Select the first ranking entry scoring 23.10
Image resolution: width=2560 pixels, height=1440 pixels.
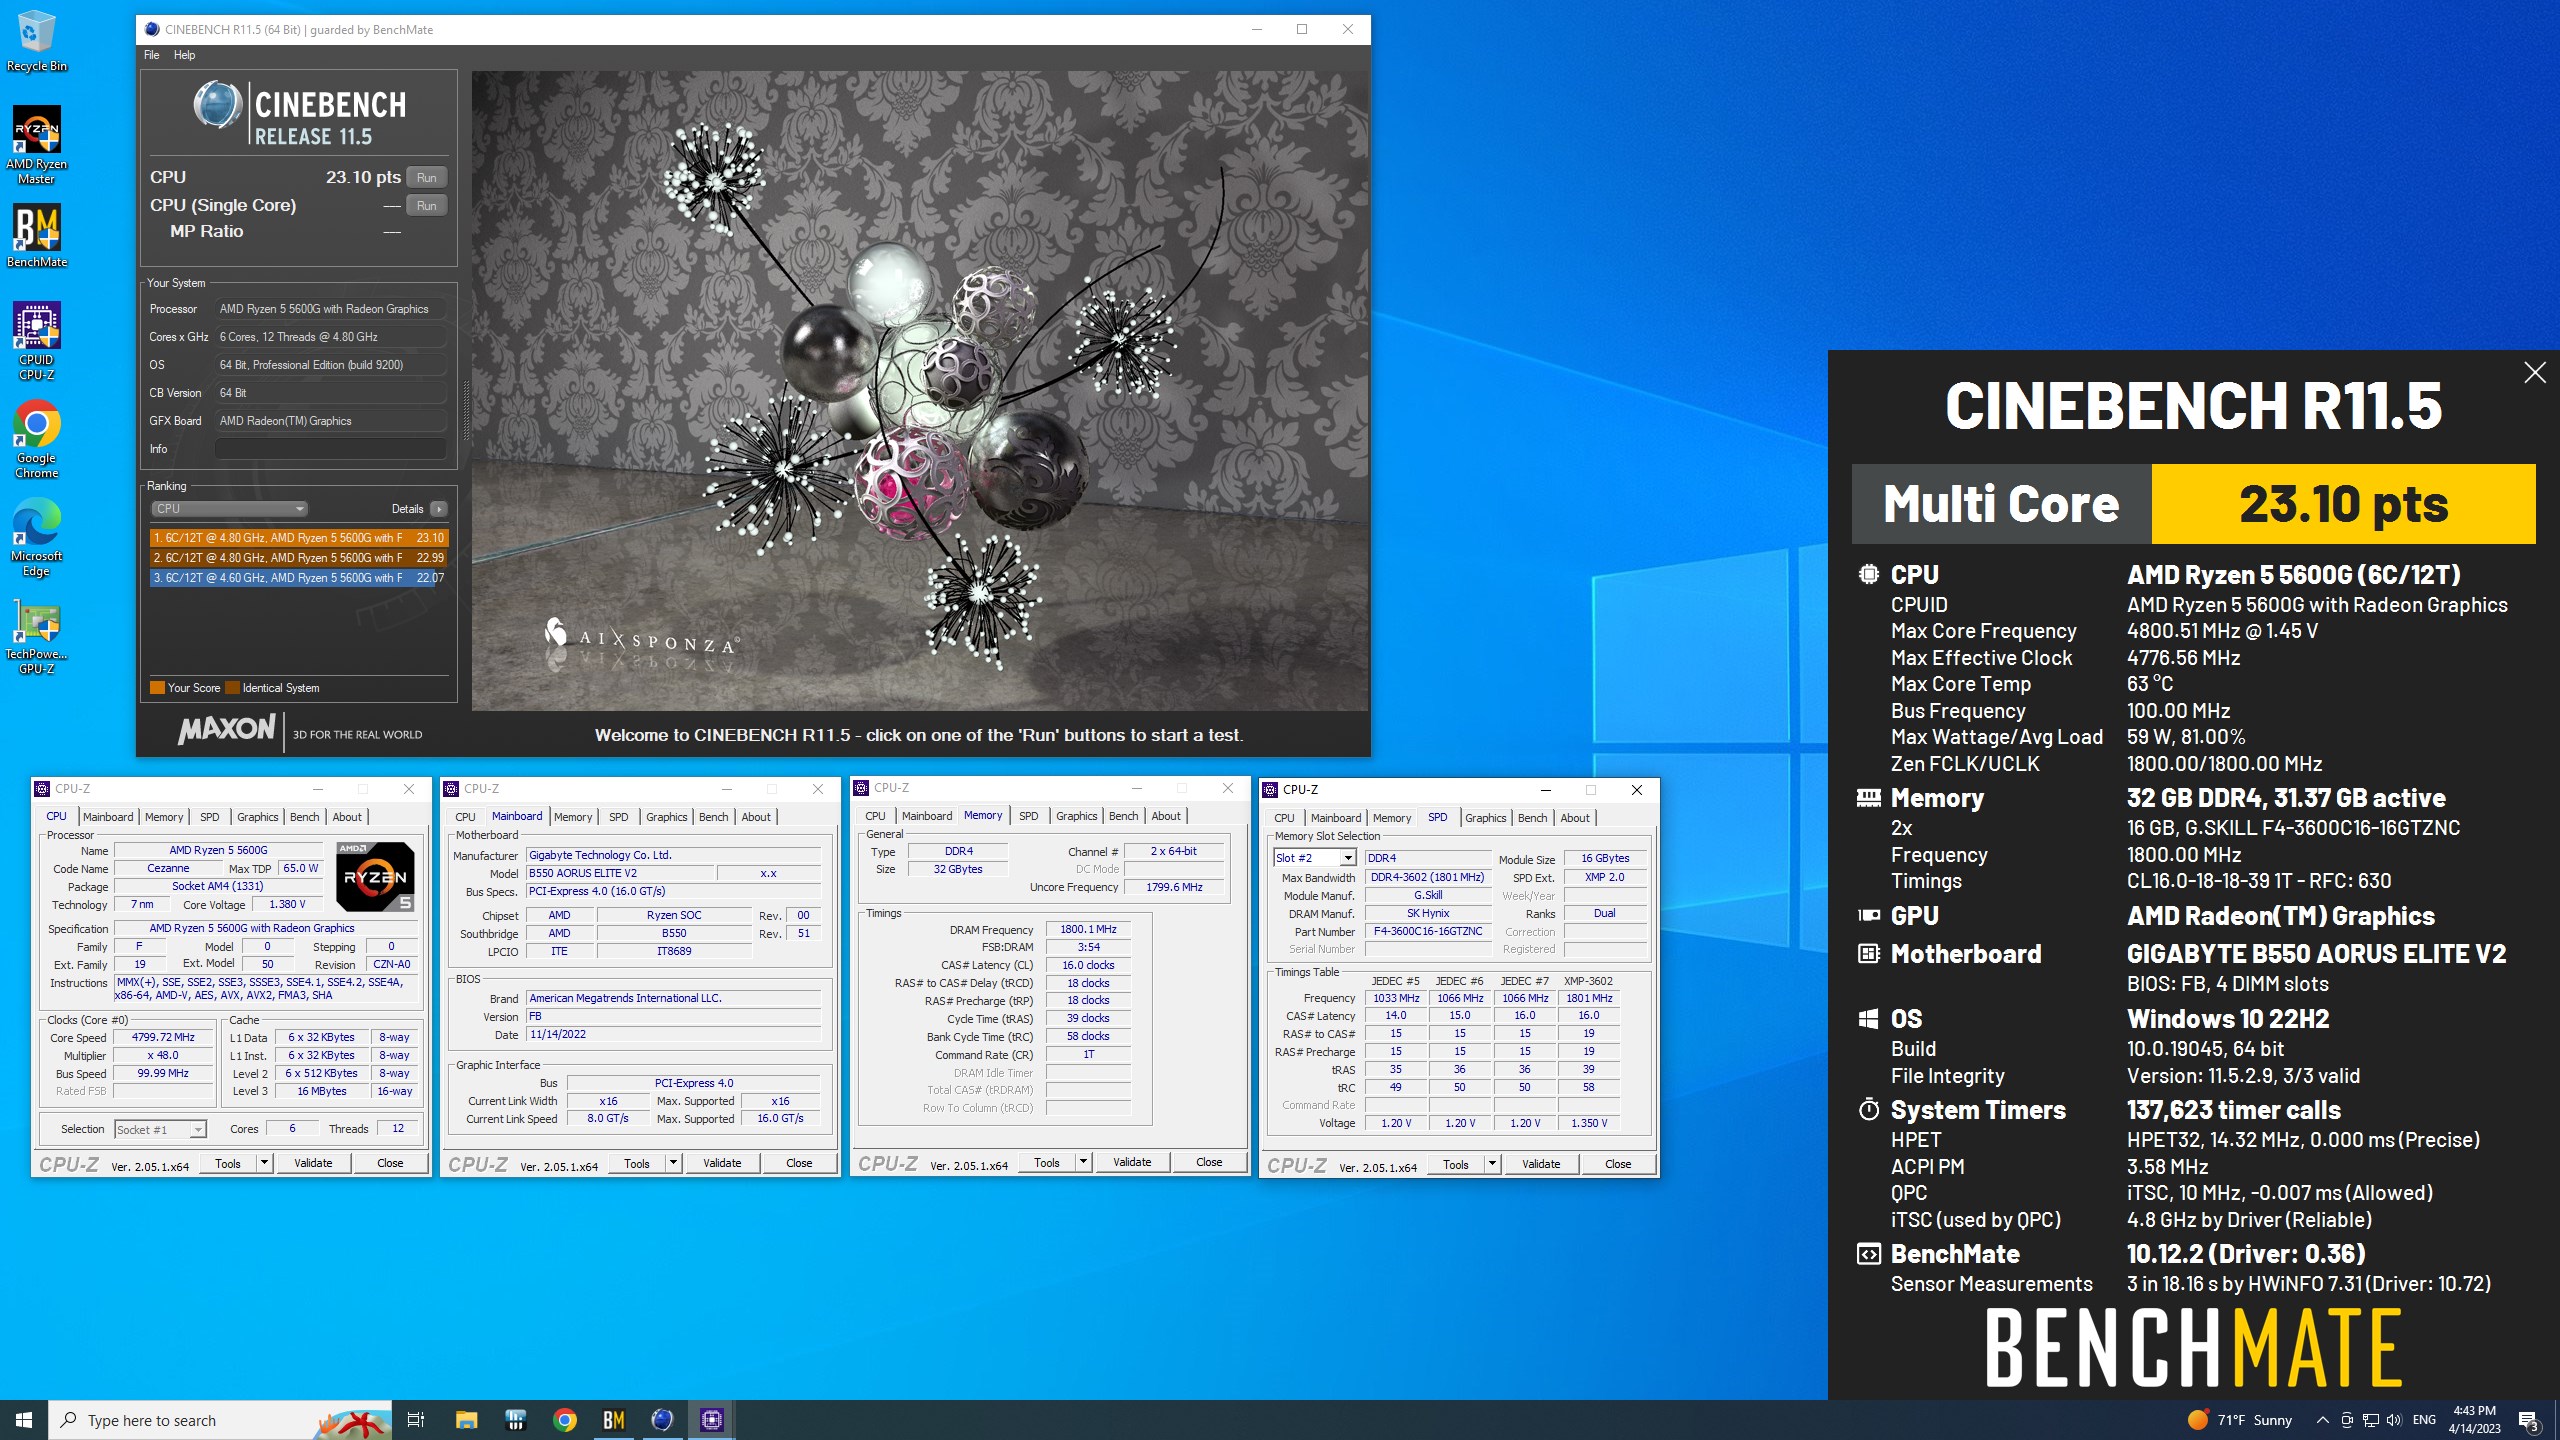pos(298,538)
